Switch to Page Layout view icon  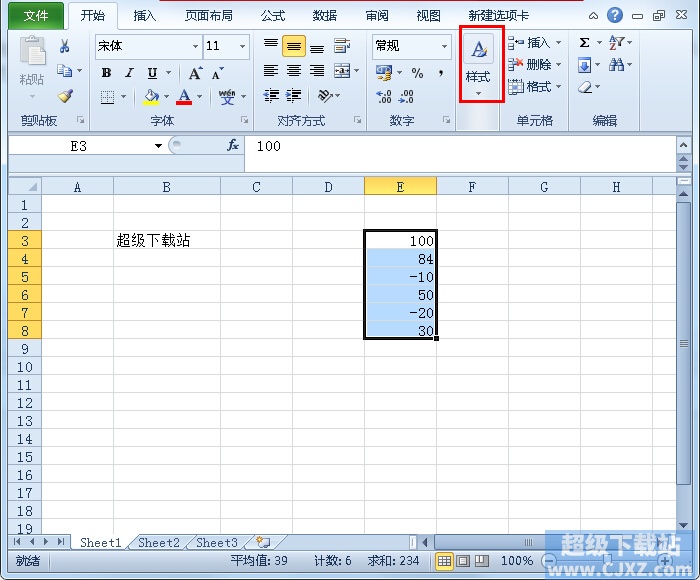(x=463, y=560)
